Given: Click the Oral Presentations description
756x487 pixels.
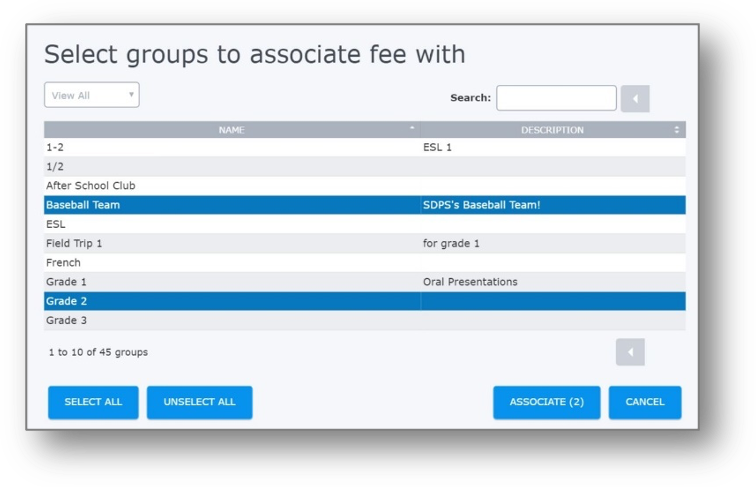Looking at the screenshot, I should (x=470, y=282).
